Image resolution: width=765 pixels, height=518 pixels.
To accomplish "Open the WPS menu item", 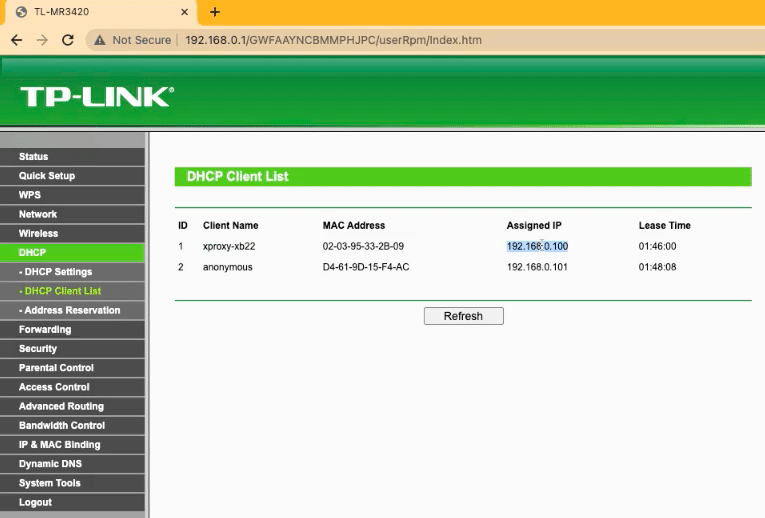I will pyautogui.click(x=72, y=195).
